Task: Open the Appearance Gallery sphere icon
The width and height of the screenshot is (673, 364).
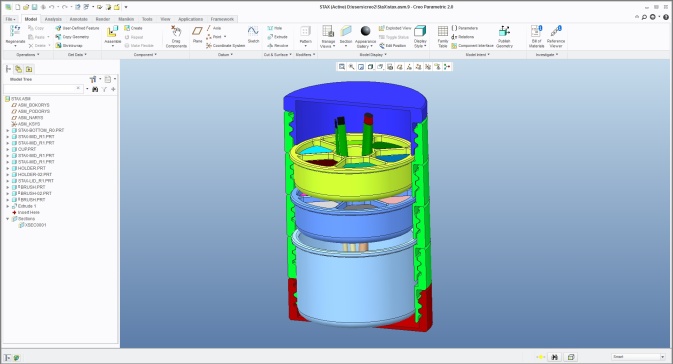Action: [x=365, y=31]
